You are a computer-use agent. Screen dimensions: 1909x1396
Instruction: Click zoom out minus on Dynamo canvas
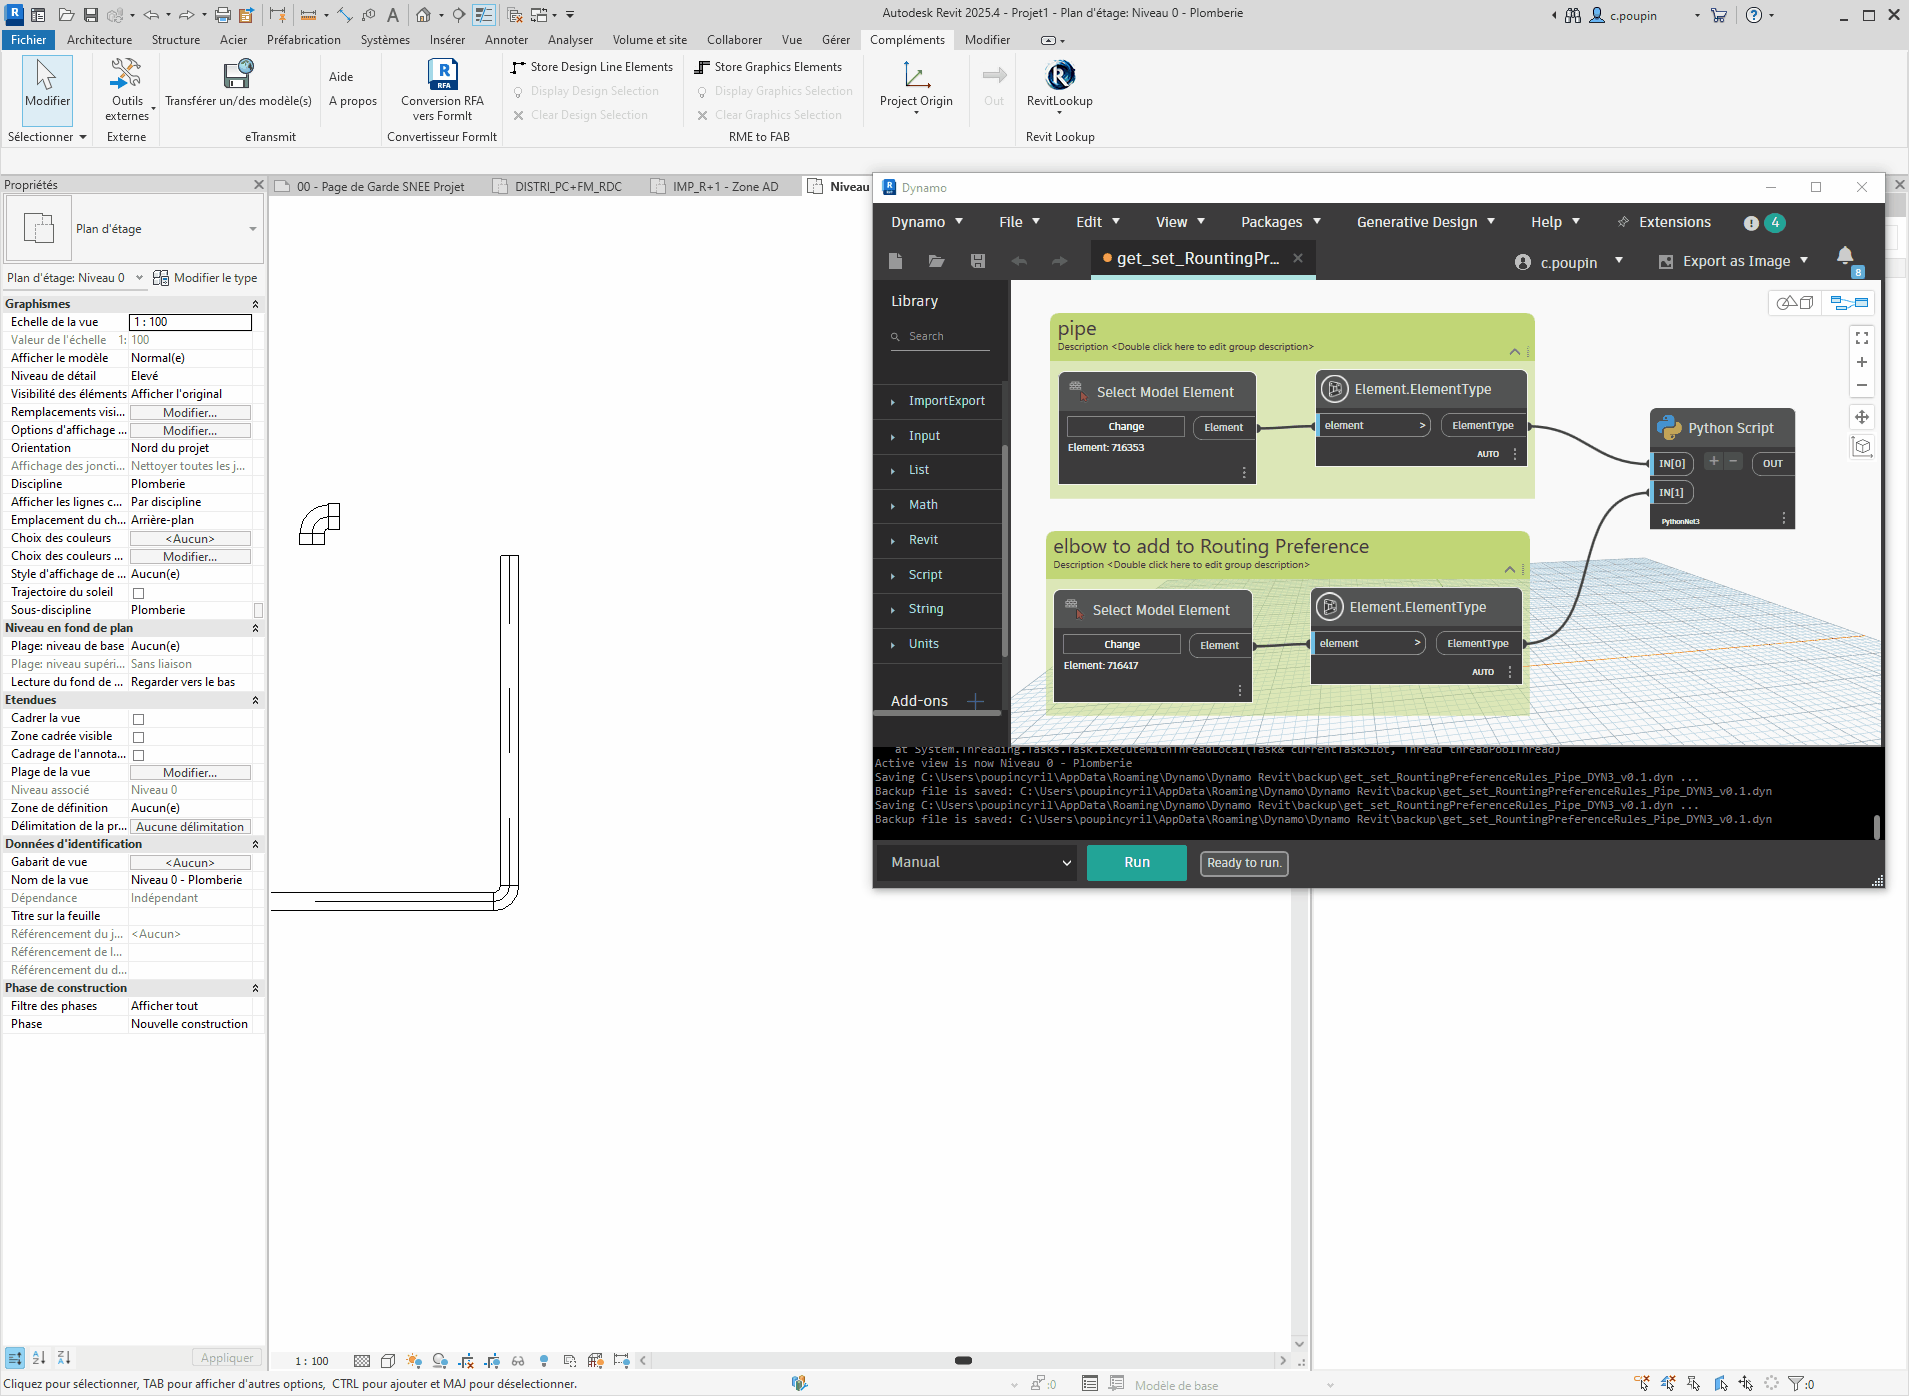[1862, 385]
